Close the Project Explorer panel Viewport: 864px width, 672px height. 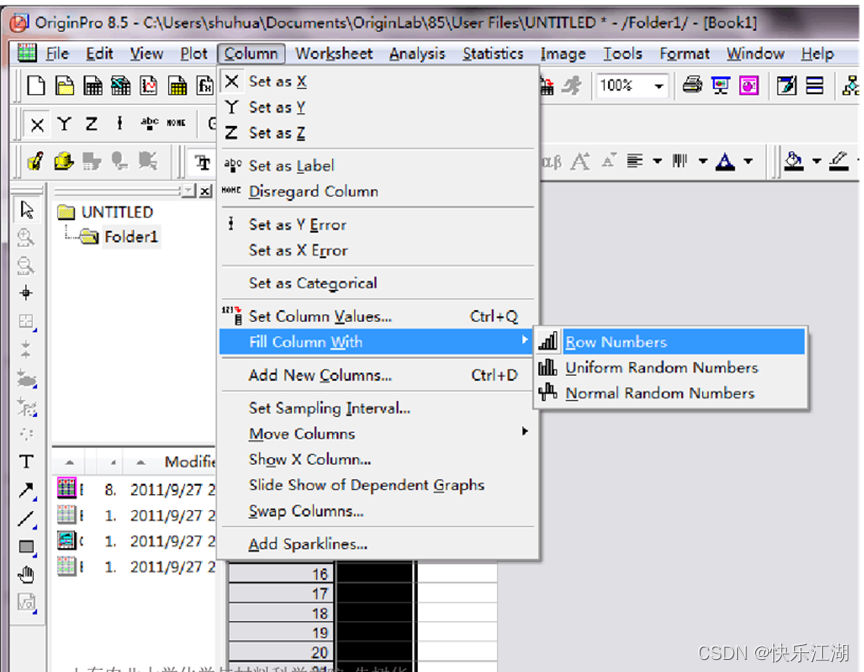(206, 191)
